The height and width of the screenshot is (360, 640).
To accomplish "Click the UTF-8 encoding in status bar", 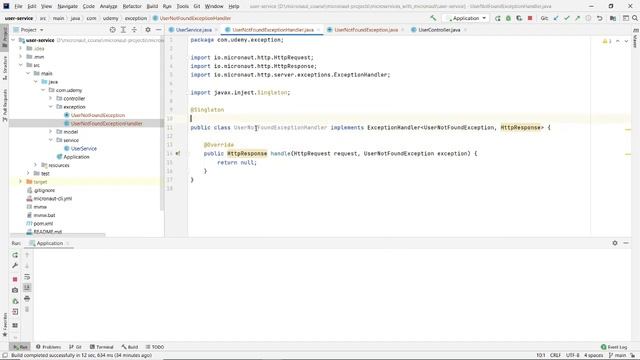I will point(572,356).
